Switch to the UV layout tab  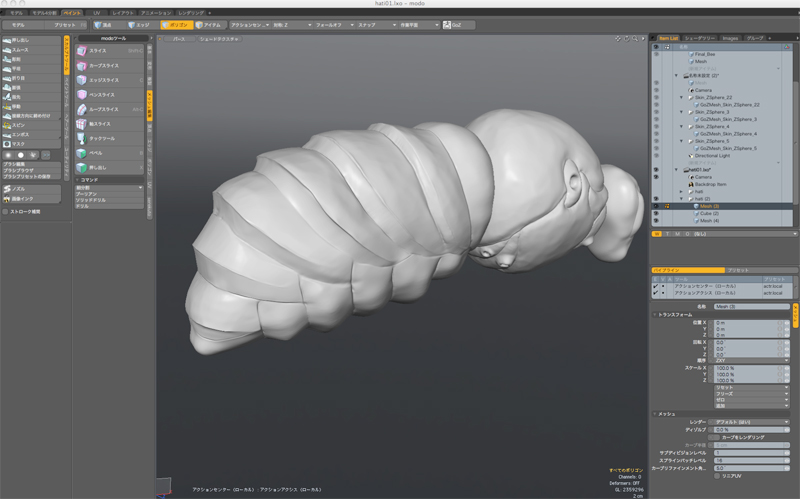point(96,13)
